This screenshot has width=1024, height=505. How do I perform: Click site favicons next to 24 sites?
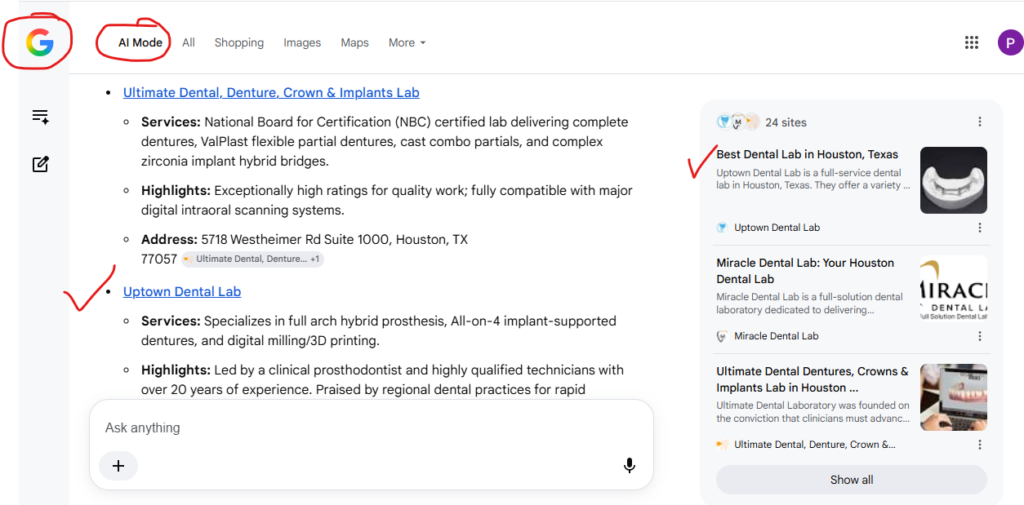[738, 122]
